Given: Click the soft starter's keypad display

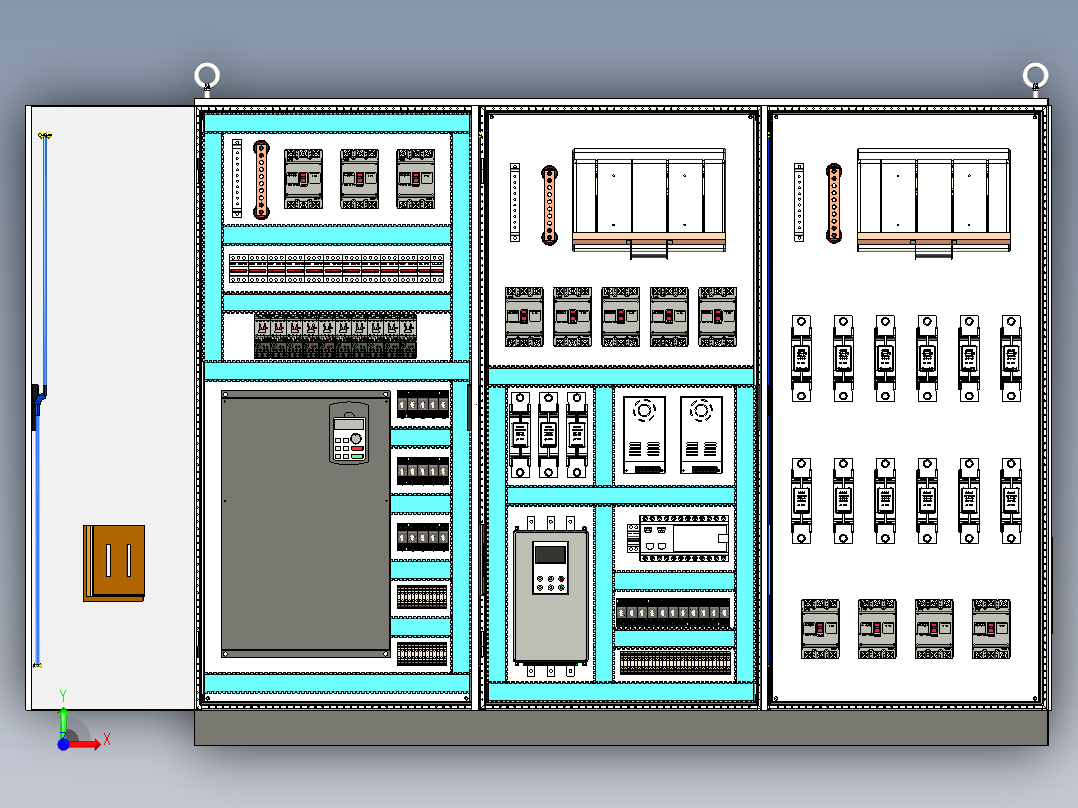Looking at the screenshot, I should [551, 554].
